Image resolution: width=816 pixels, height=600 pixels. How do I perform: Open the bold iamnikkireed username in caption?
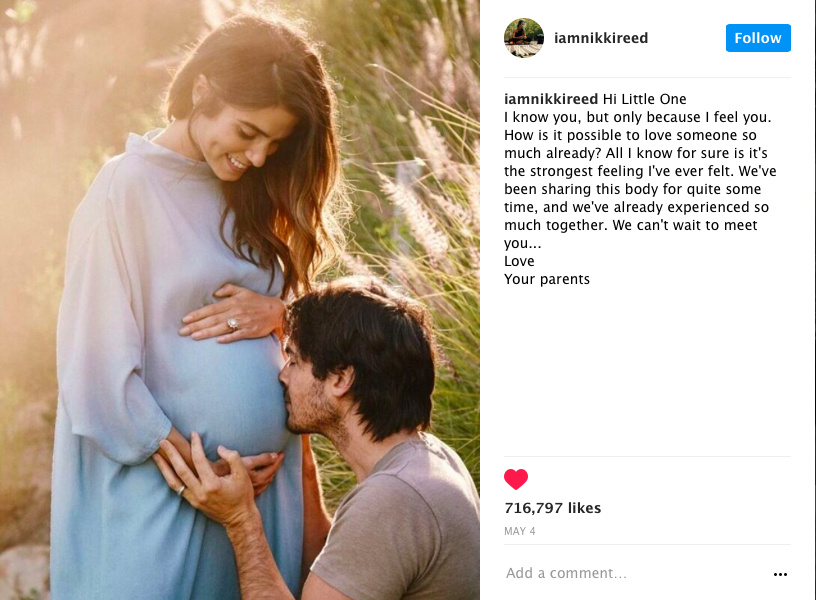[x=551, y=99]
